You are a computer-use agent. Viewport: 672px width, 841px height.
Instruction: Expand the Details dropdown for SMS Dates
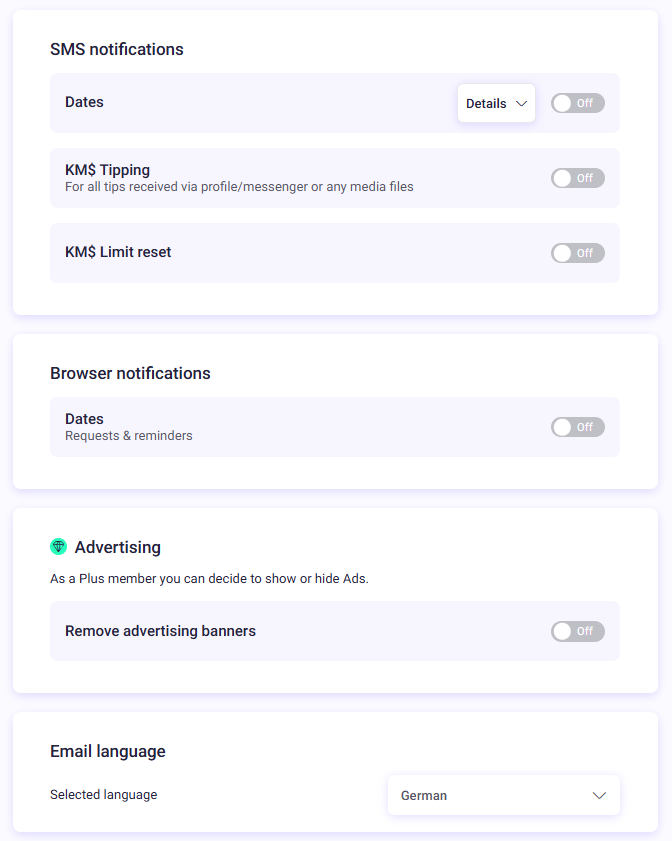496,103
